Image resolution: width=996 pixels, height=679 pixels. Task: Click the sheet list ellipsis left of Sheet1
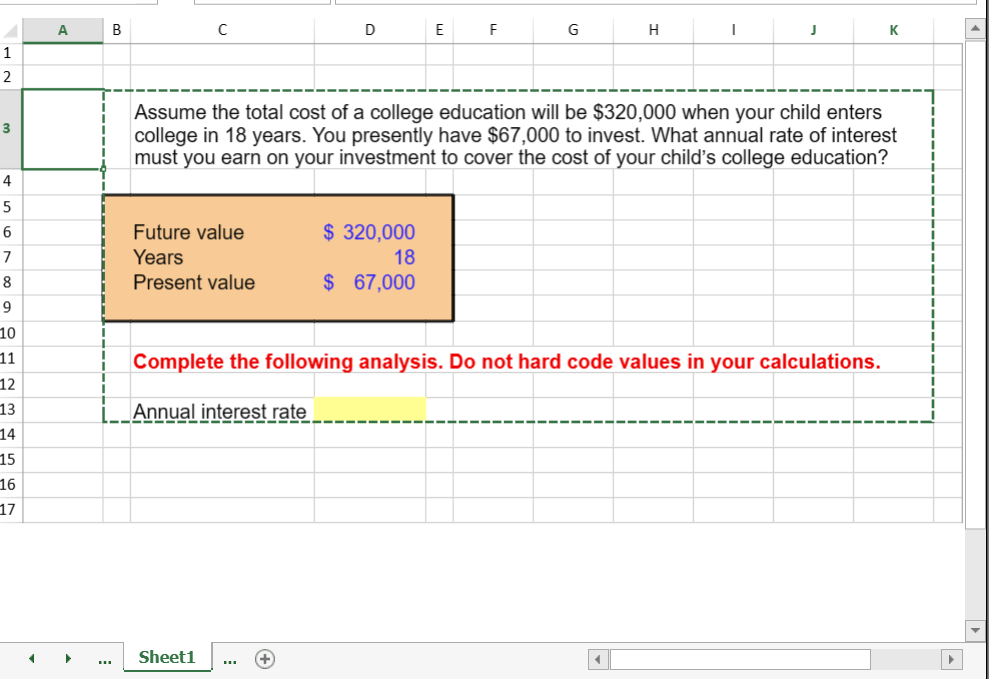[x=104, y=658]
